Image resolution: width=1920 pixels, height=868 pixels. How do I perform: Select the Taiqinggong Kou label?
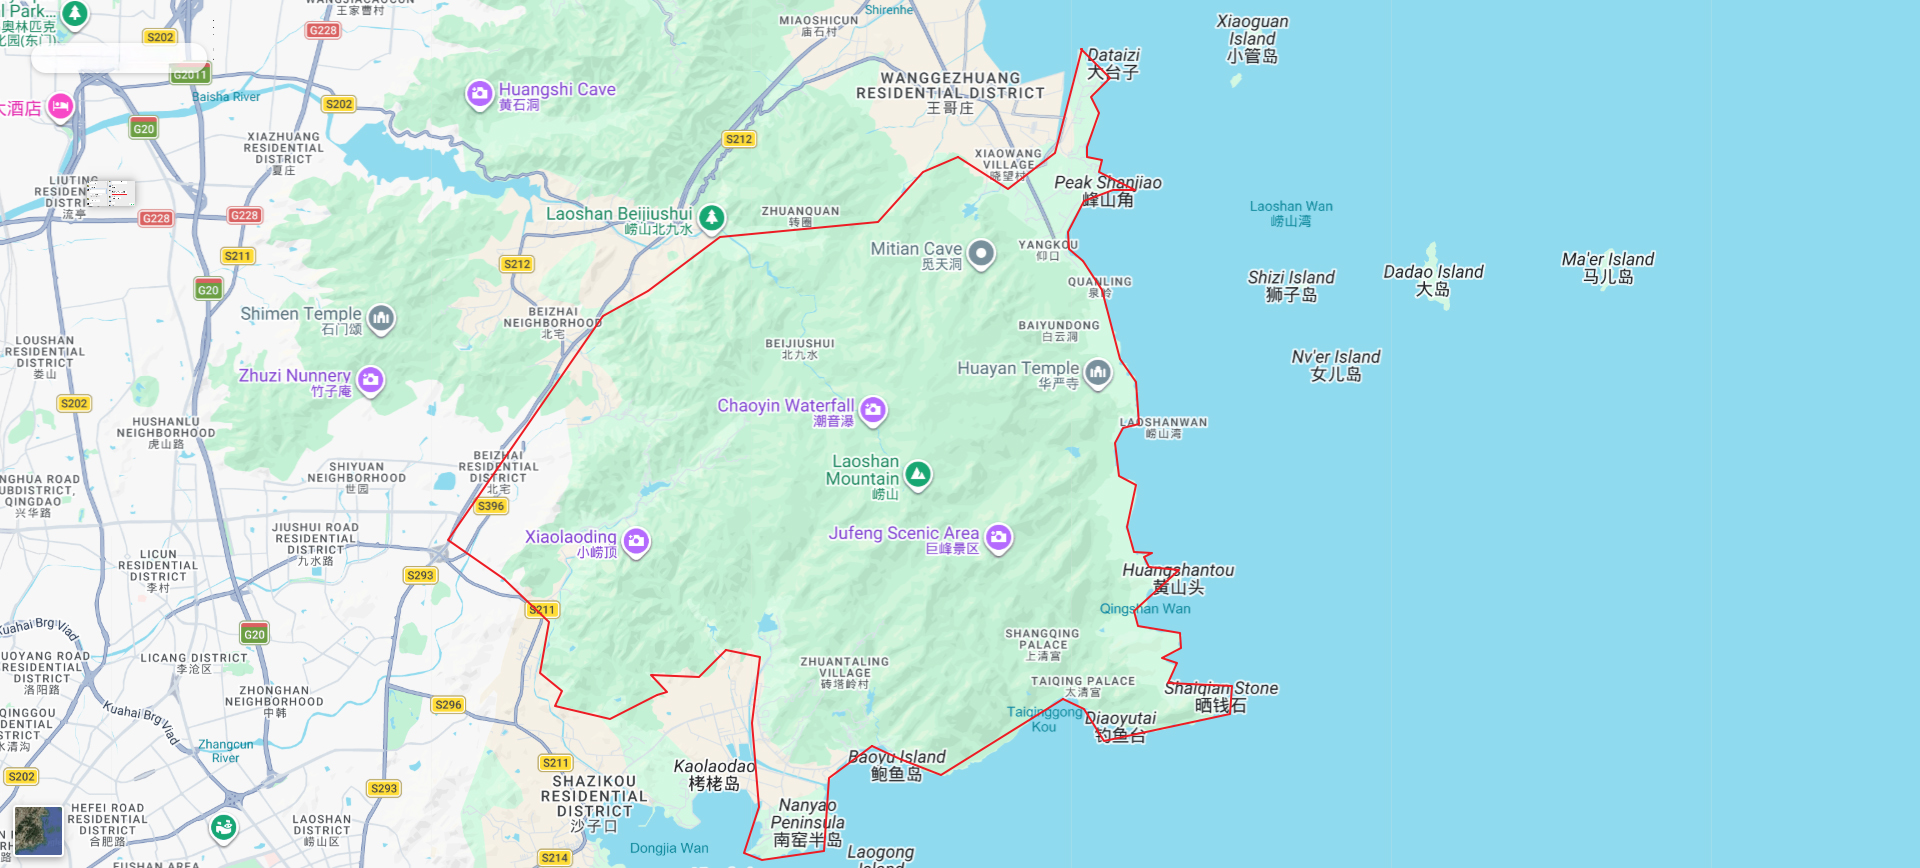1044,719
